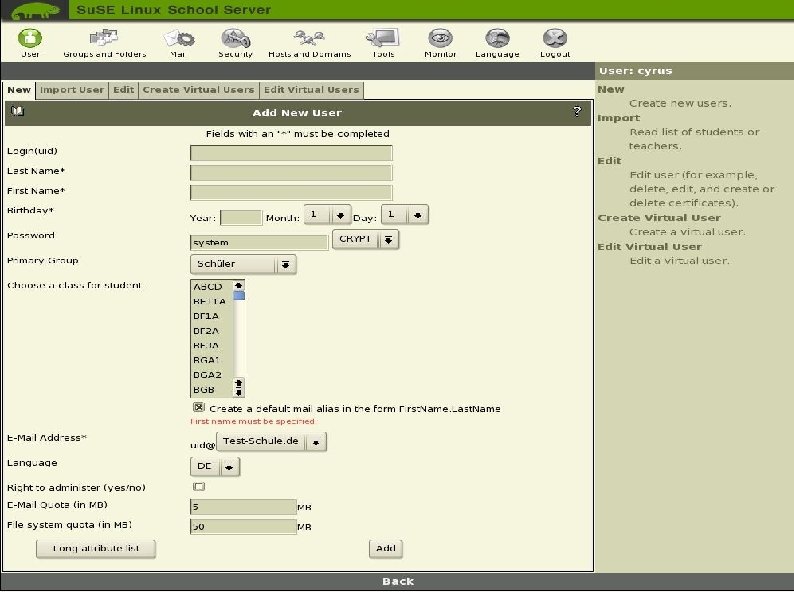This screenshot has width=794, height=595.
Task: Click the Logout icon
Action: pyautogui.click(x=555, y=38)
